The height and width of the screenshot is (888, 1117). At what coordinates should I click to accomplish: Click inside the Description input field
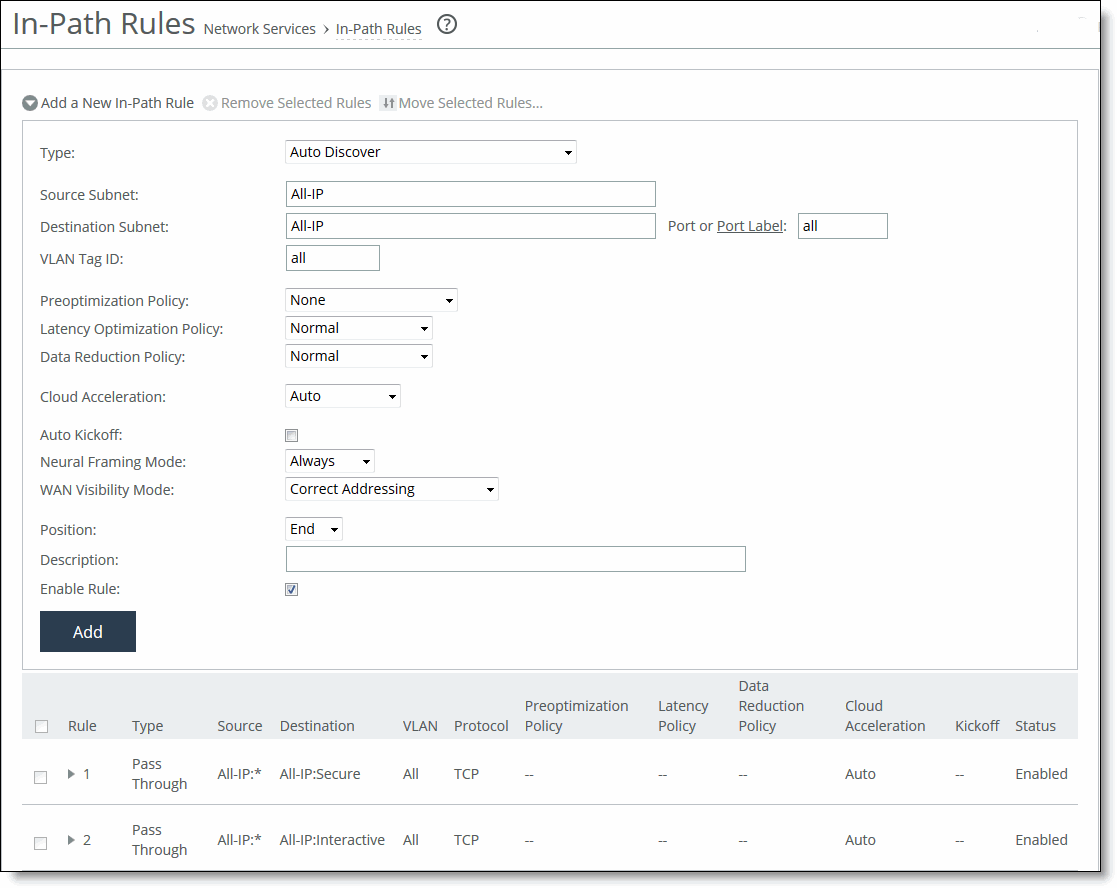pos(515,559)
